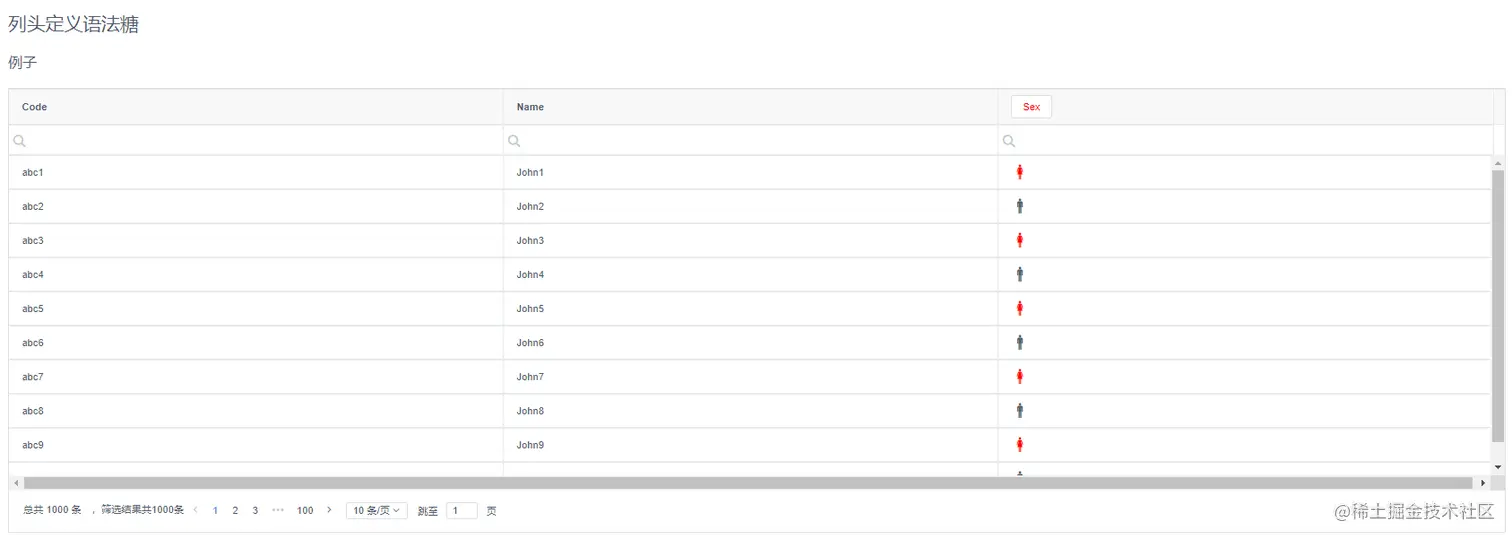Click the Code column filter input

(x=256, y=141)
